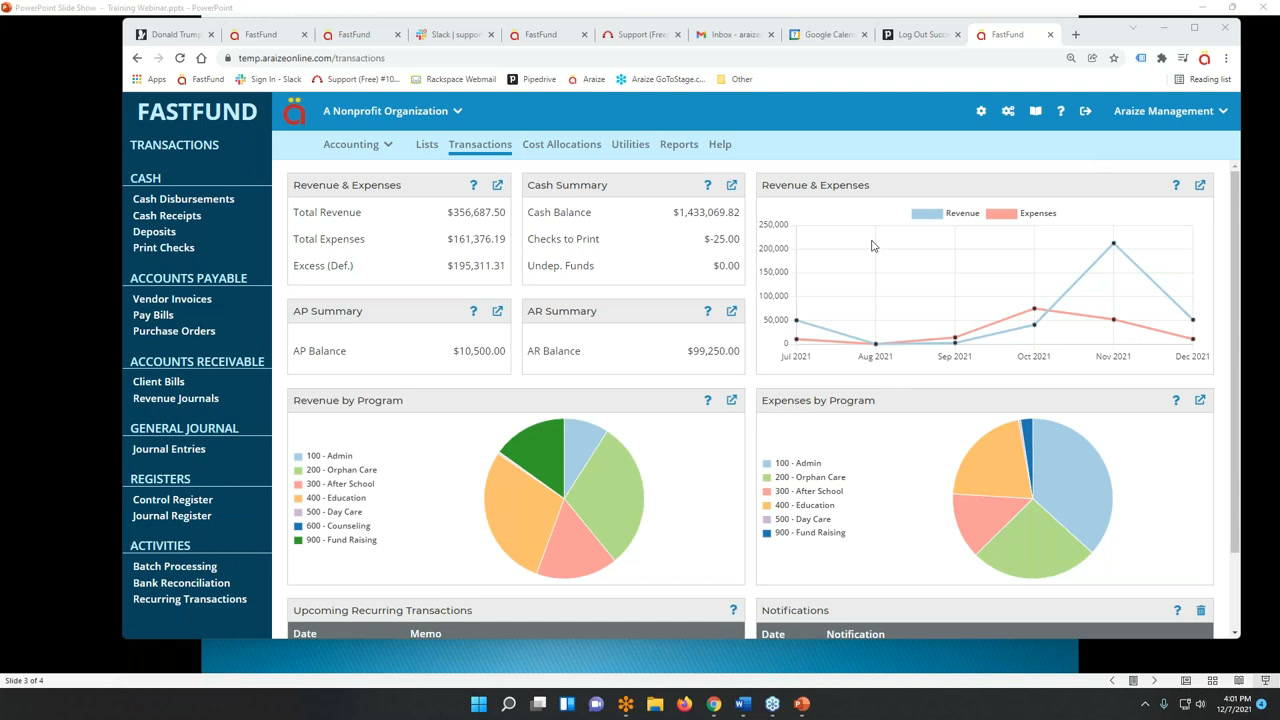Click the header question mark help icon

click(1061, 111)
